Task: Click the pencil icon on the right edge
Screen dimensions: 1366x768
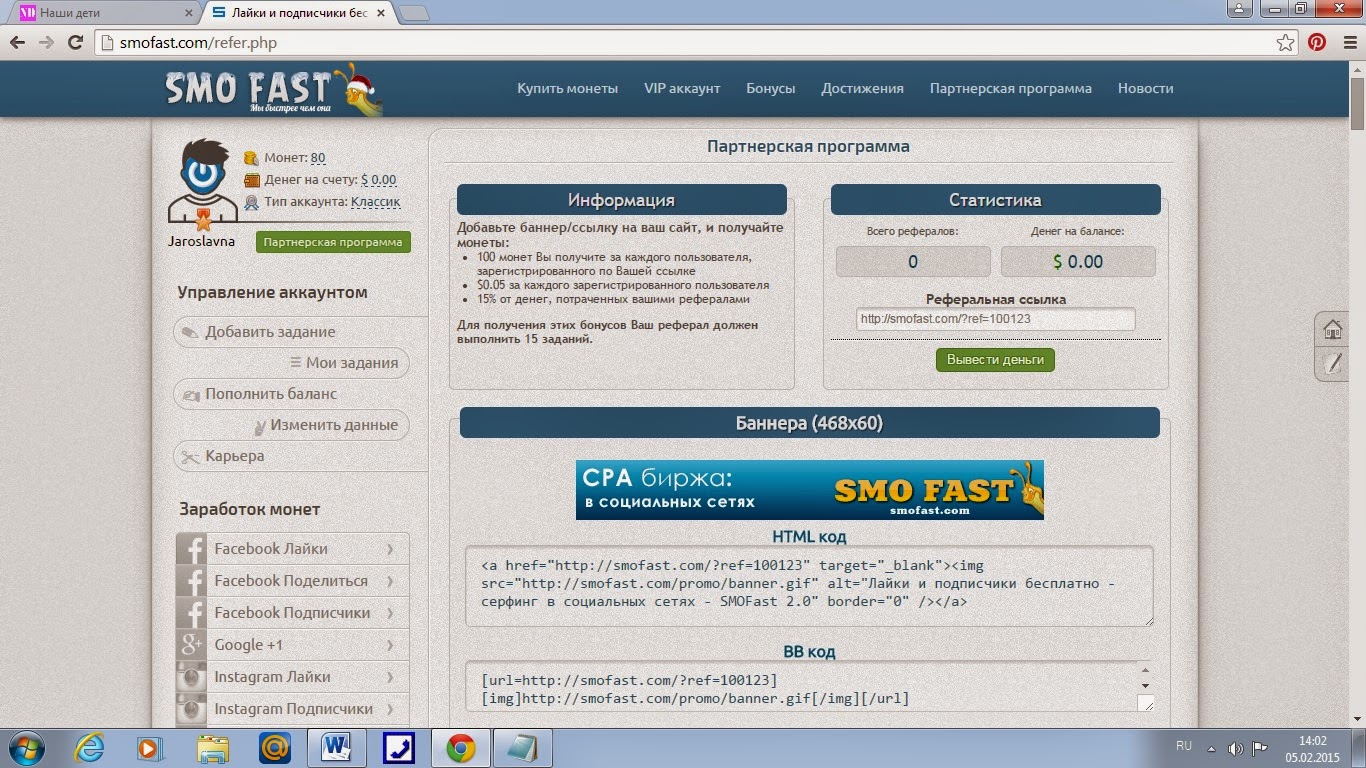Action: point(1332,363)
